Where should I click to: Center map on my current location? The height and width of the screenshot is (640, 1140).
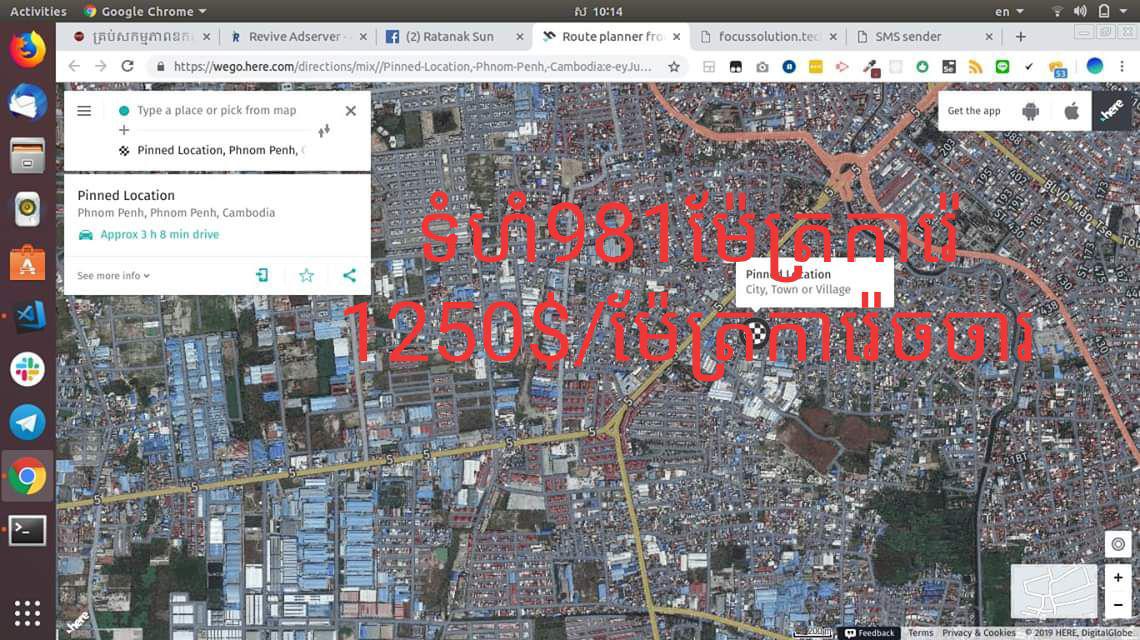[1118, 544]
